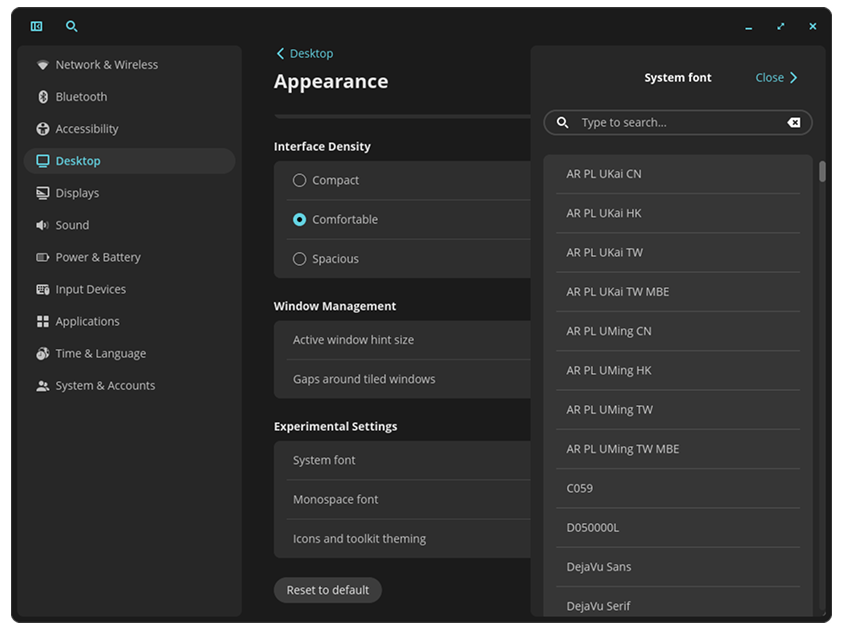Choose C059 font
The width and height of the screenshot is (842, 630).
(x=678, y=488)
